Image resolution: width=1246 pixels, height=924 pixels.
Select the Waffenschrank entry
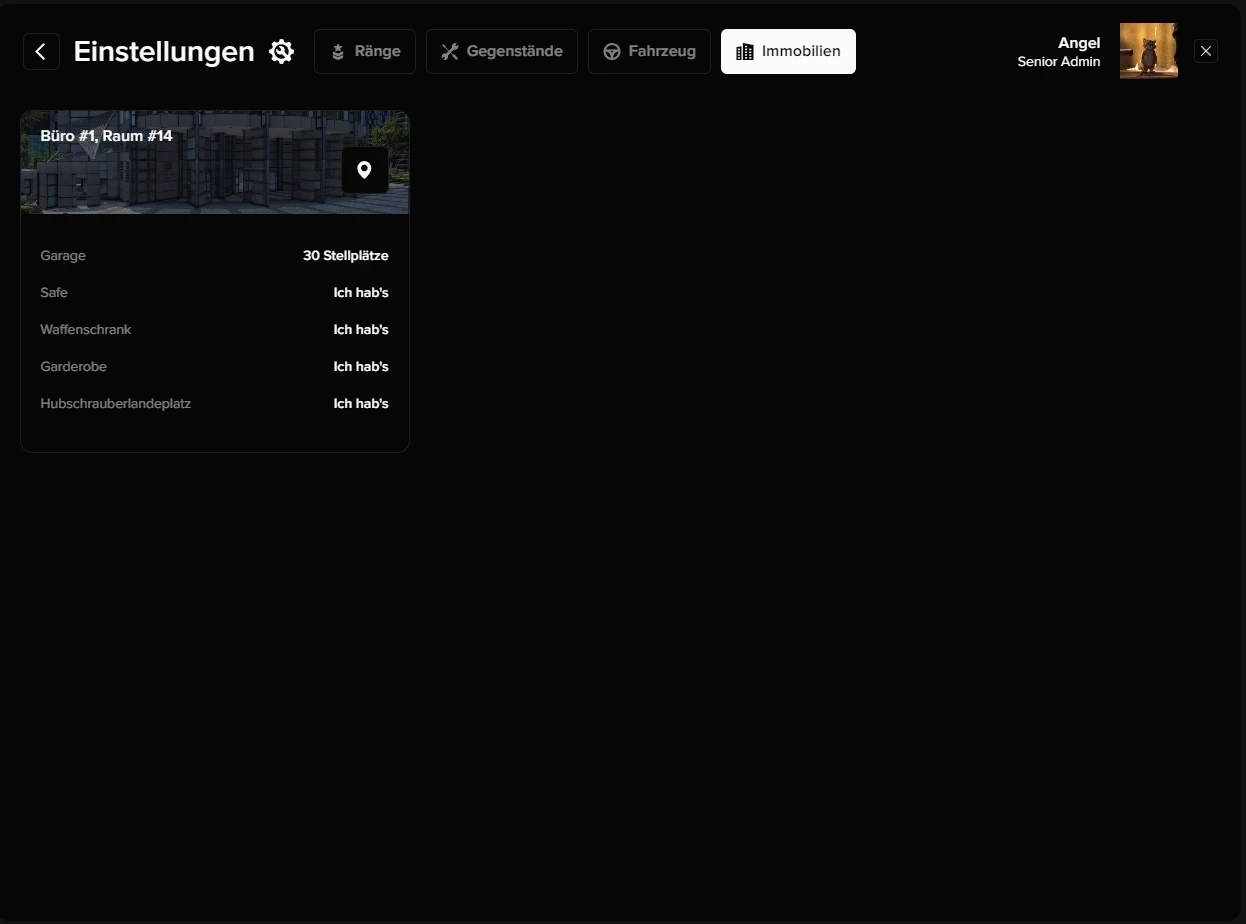click(86, 330)
